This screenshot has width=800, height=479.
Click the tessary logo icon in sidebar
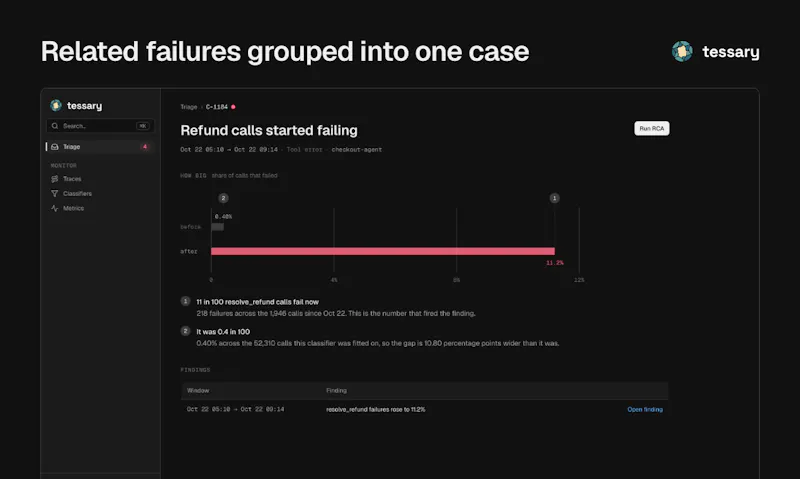coord(56,106)
